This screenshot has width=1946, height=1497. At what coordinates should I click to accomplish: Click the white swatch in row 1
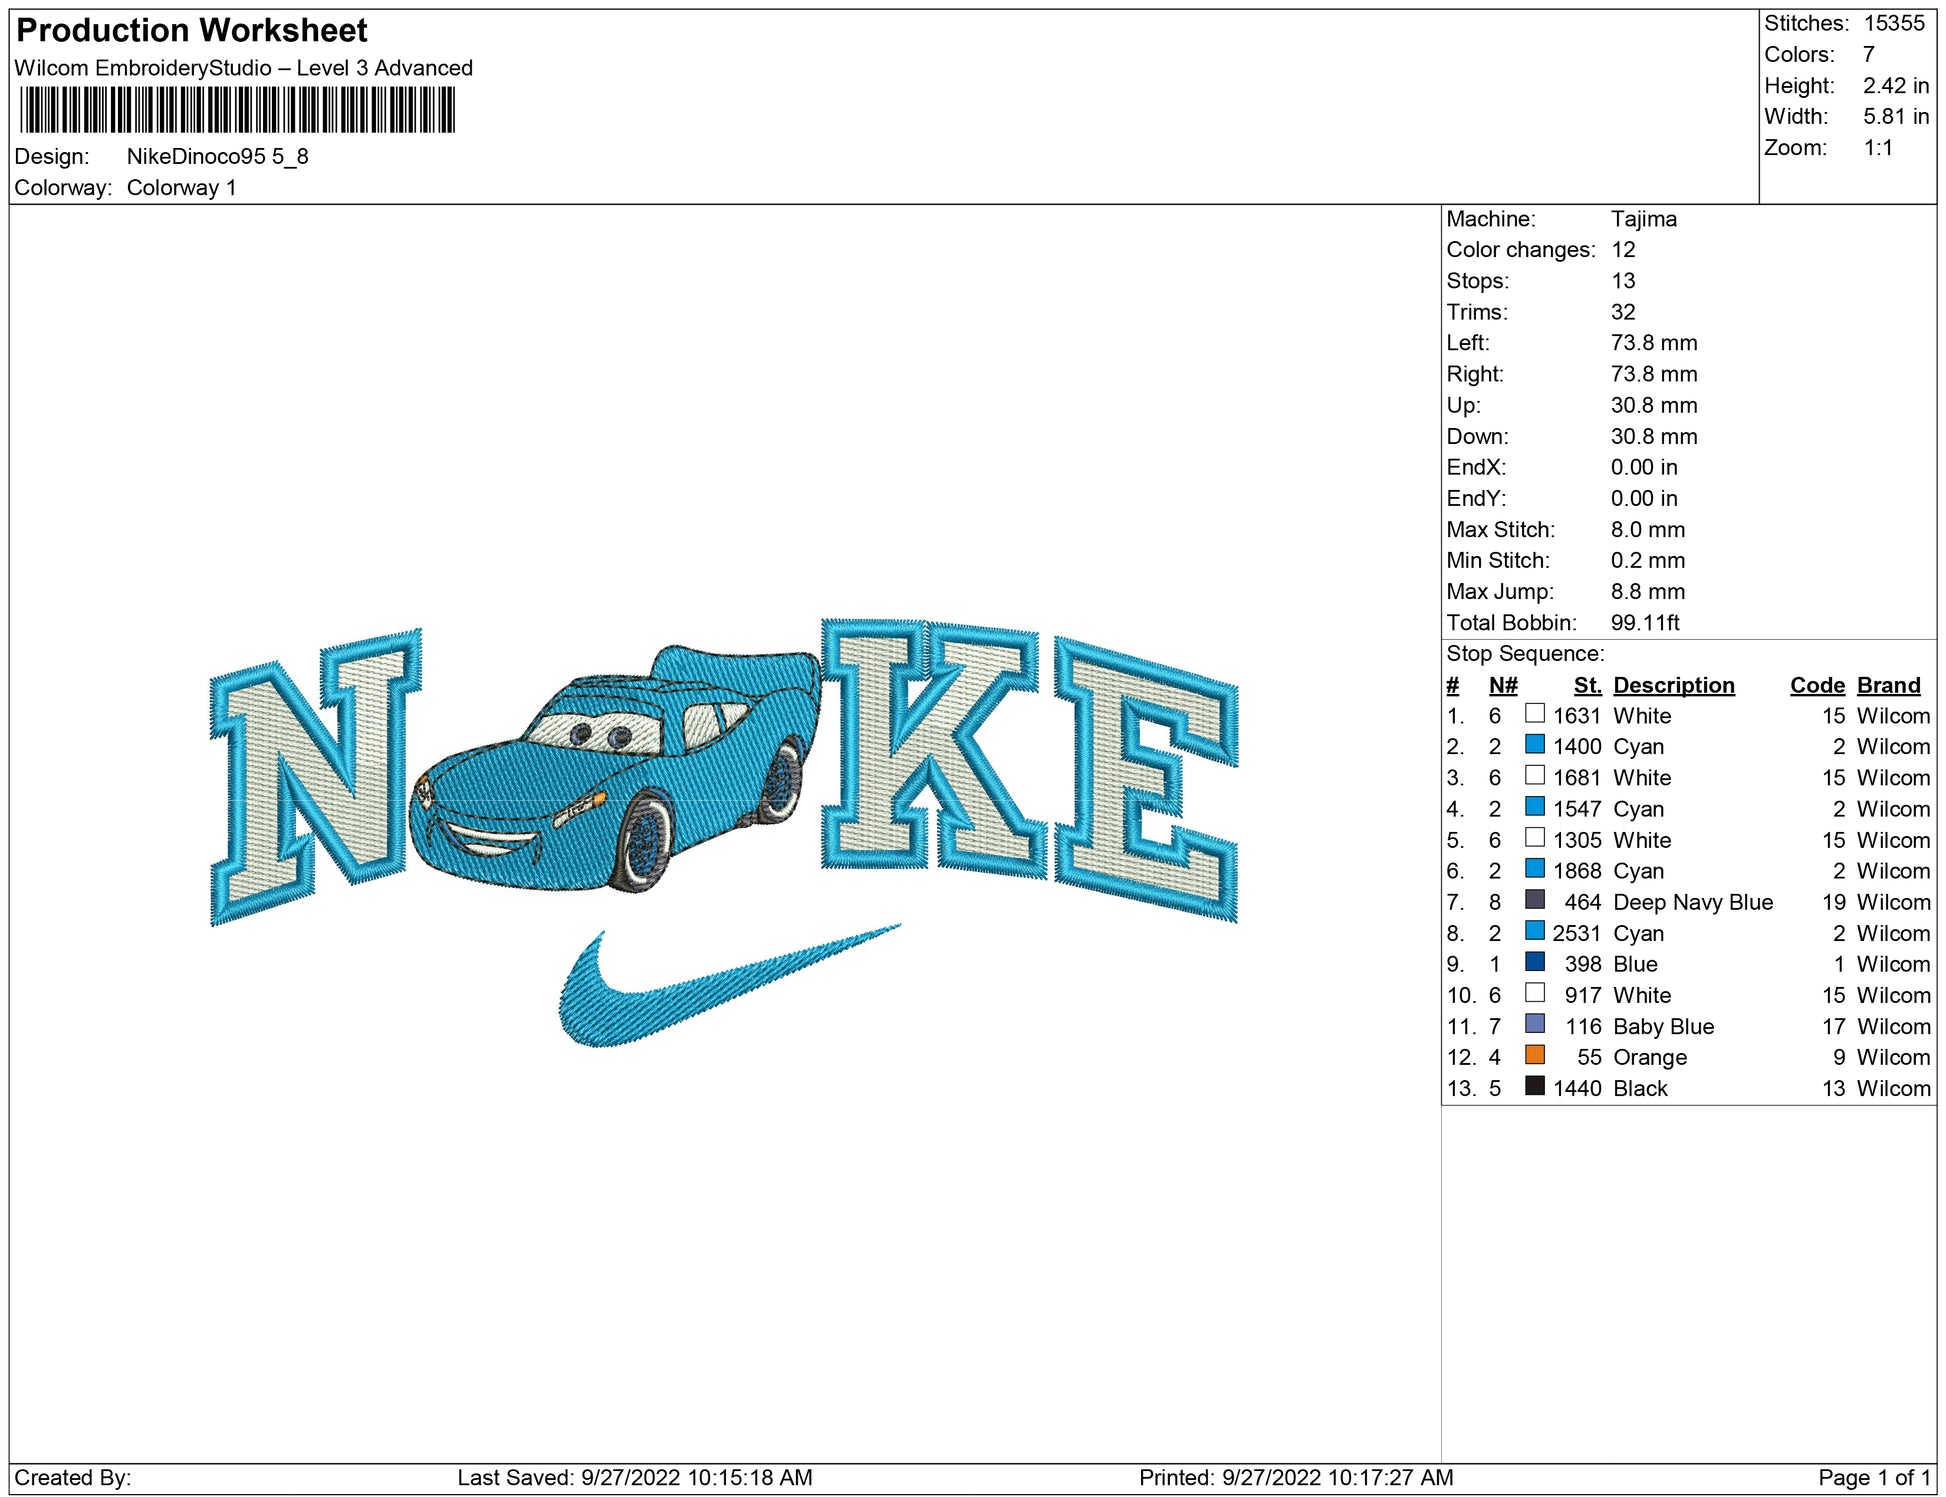click(1534, 714)
